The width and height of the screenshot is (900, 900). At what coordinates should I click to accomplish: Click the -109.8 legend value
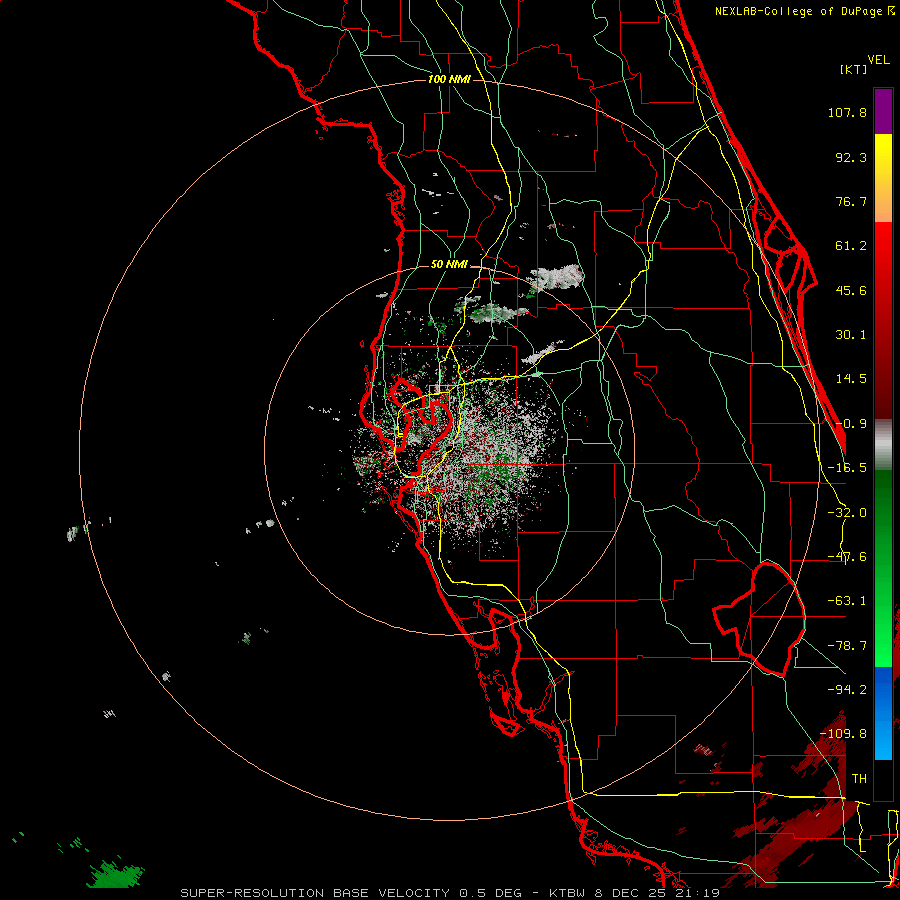tap(843, 734)
